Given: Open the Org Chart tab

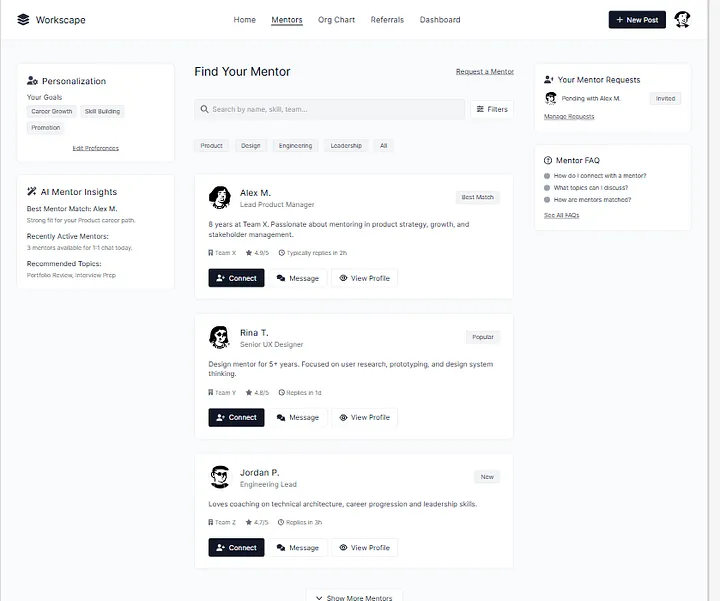Looking at the screenshot, I should click(x=337, y=20).
